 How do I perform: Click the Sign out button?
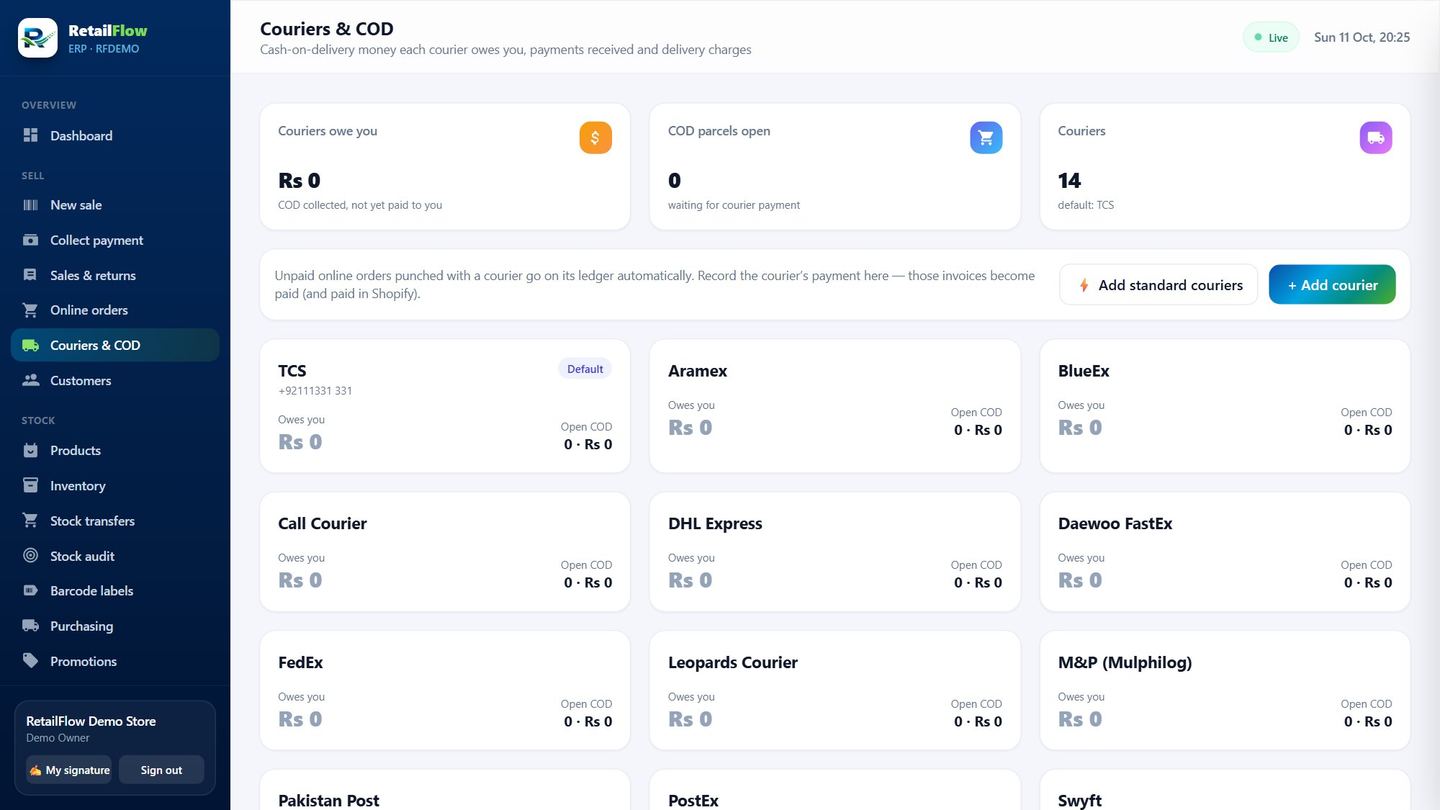coord(161,770)
